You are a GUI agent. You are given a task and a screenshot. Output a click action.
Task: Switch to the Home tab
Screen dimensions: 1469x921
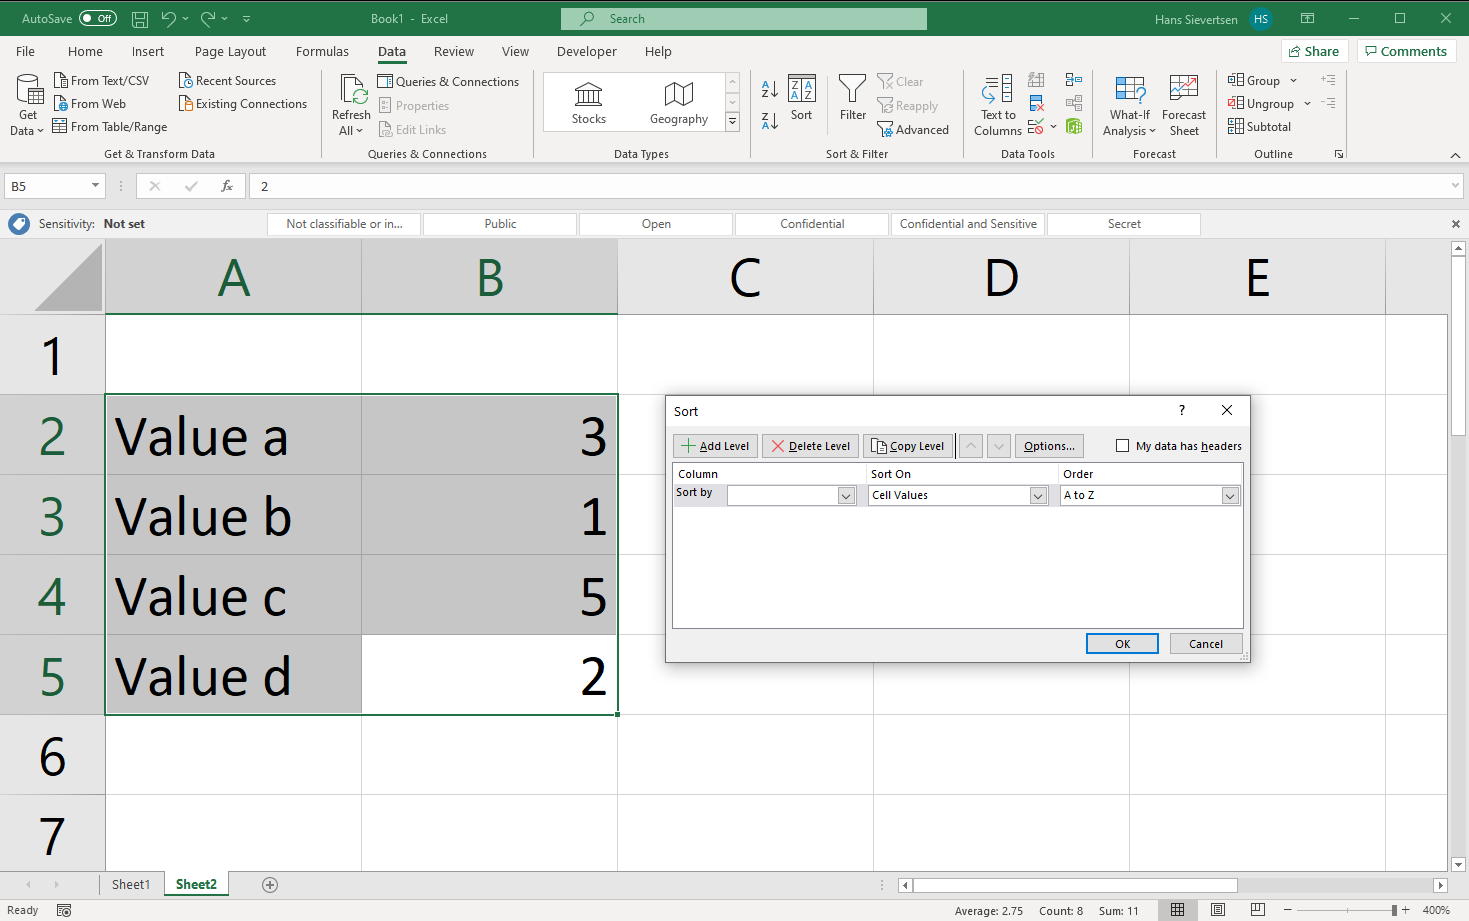click(85, 51)
